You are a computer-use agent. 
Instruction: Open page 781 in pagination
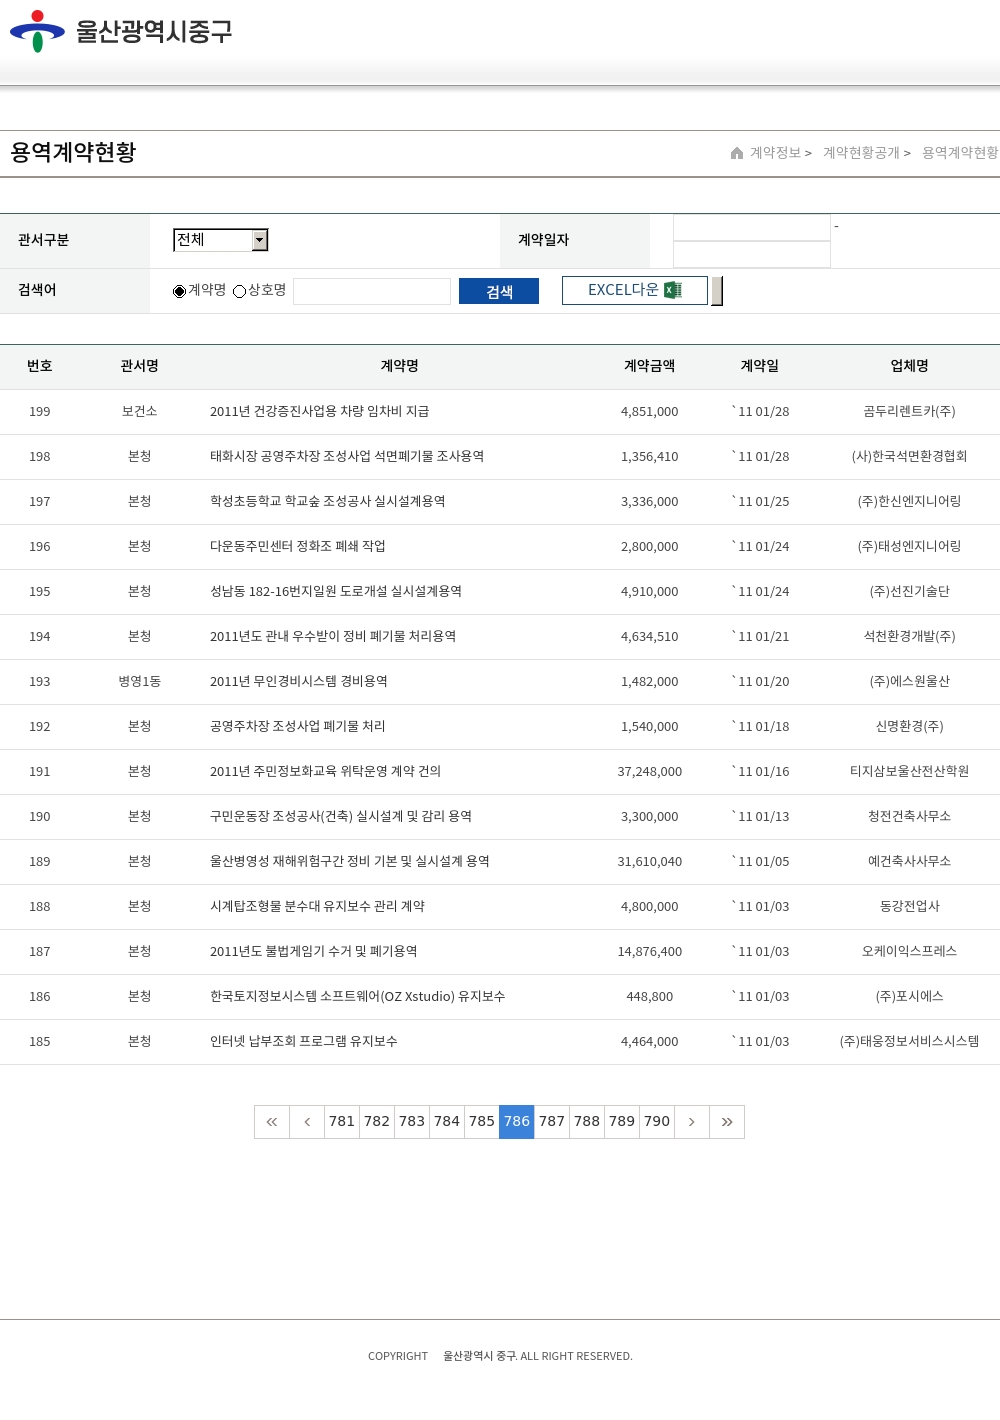pos(342,1122)
